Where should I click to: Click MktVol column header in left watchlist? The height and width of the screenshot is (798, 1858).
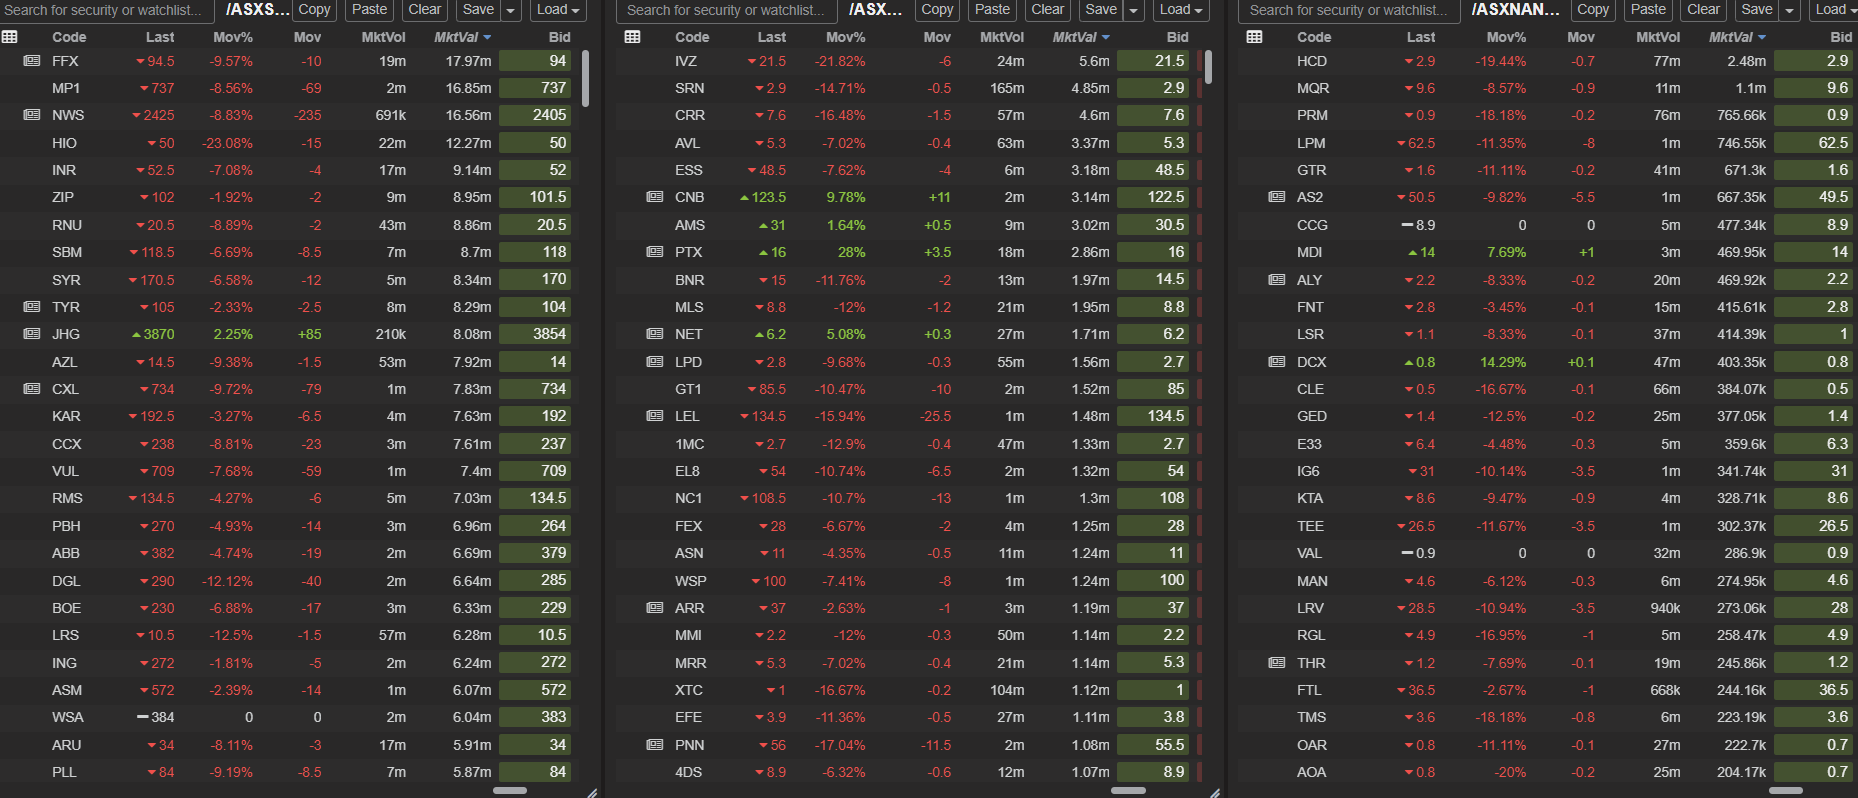click(384, 37)
